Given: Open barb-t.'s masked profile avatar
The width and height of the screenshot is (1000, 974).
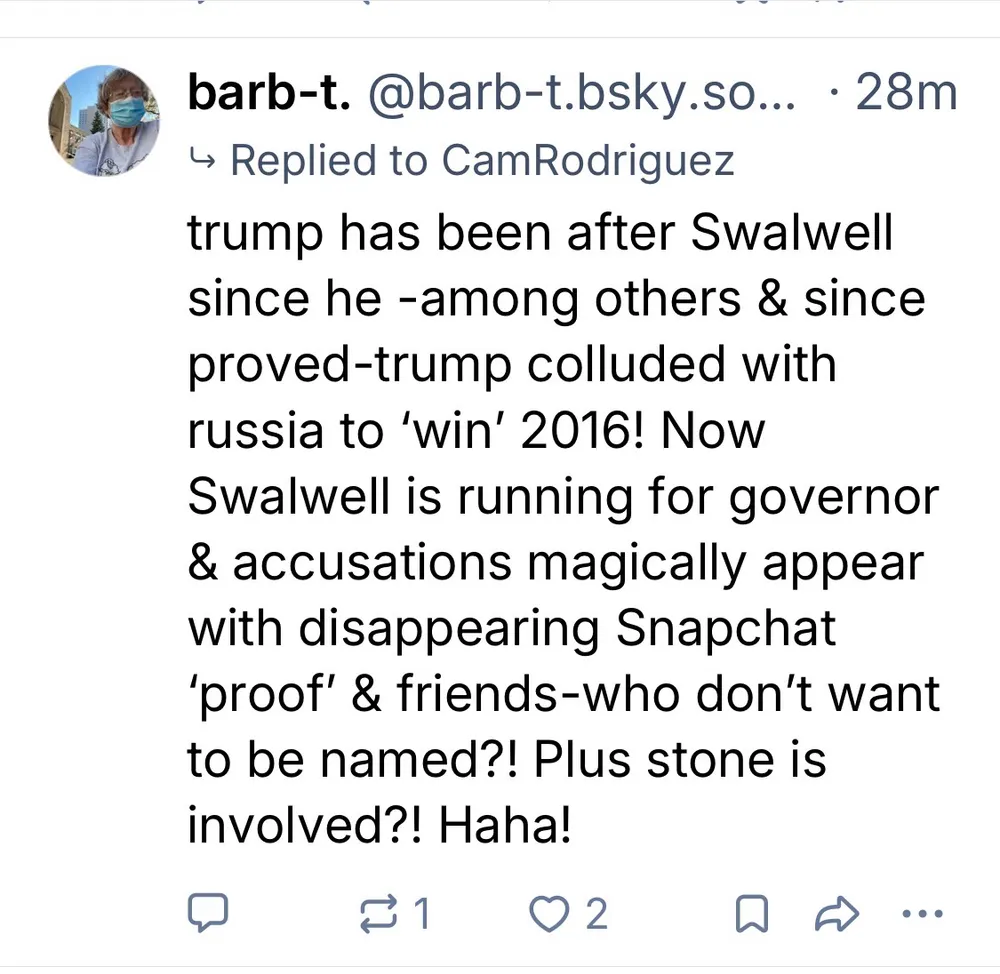Looking at the screenshot, I should pyautogui.click(x=104, y=121).
